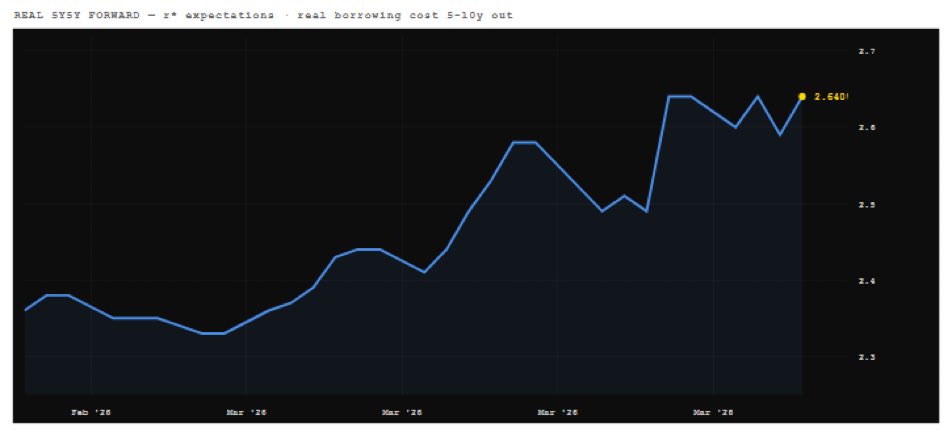
Task: Click the yellow 2.640 value label
Action: coord(831,97)
